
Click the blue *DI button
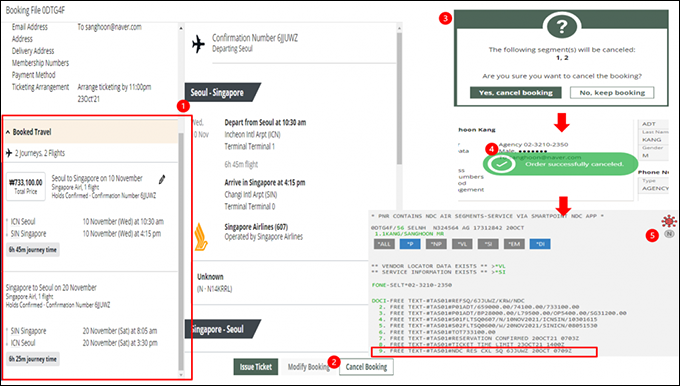(540, 244)
